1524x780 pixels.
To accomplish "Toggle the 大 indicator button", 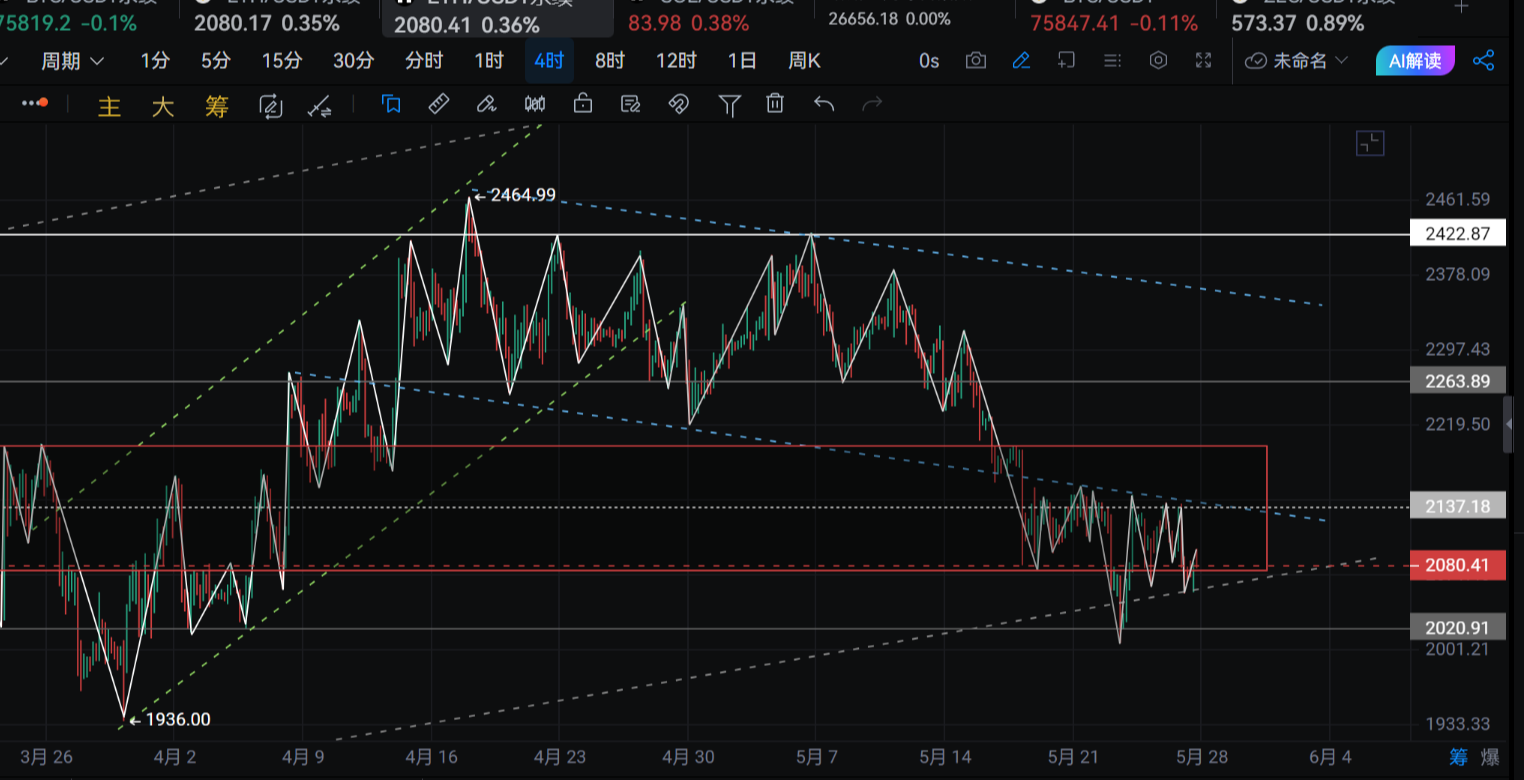I will [163, 106].
